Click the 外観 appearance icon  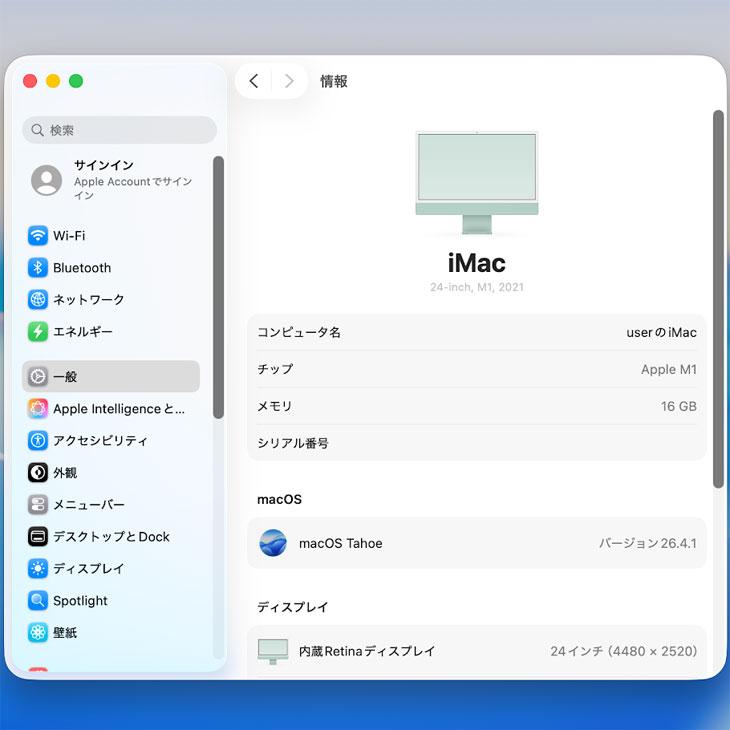38,473
